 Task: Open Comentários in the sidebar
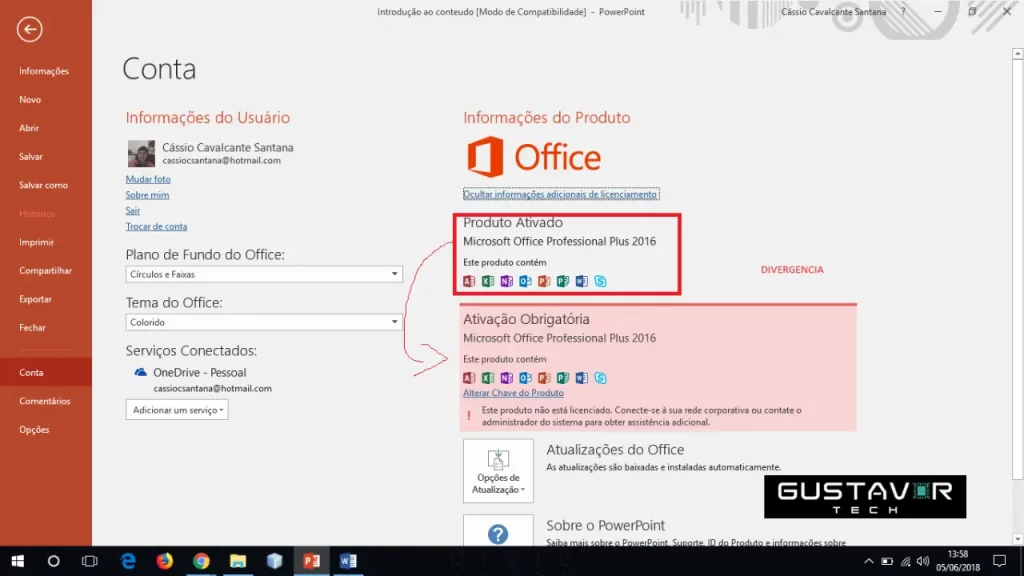[x=44, y=401]
